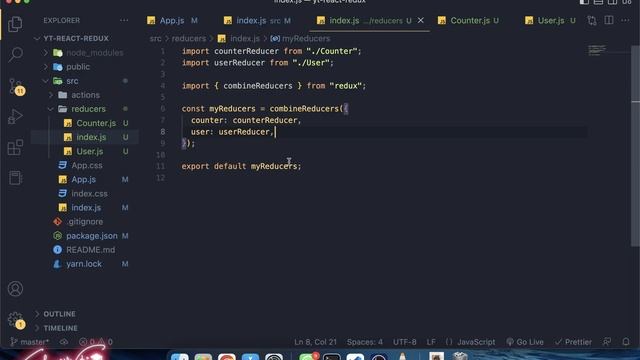Screen dimensions: 640x360
Task: Collapse the src folder
Action: pos(72,81)
